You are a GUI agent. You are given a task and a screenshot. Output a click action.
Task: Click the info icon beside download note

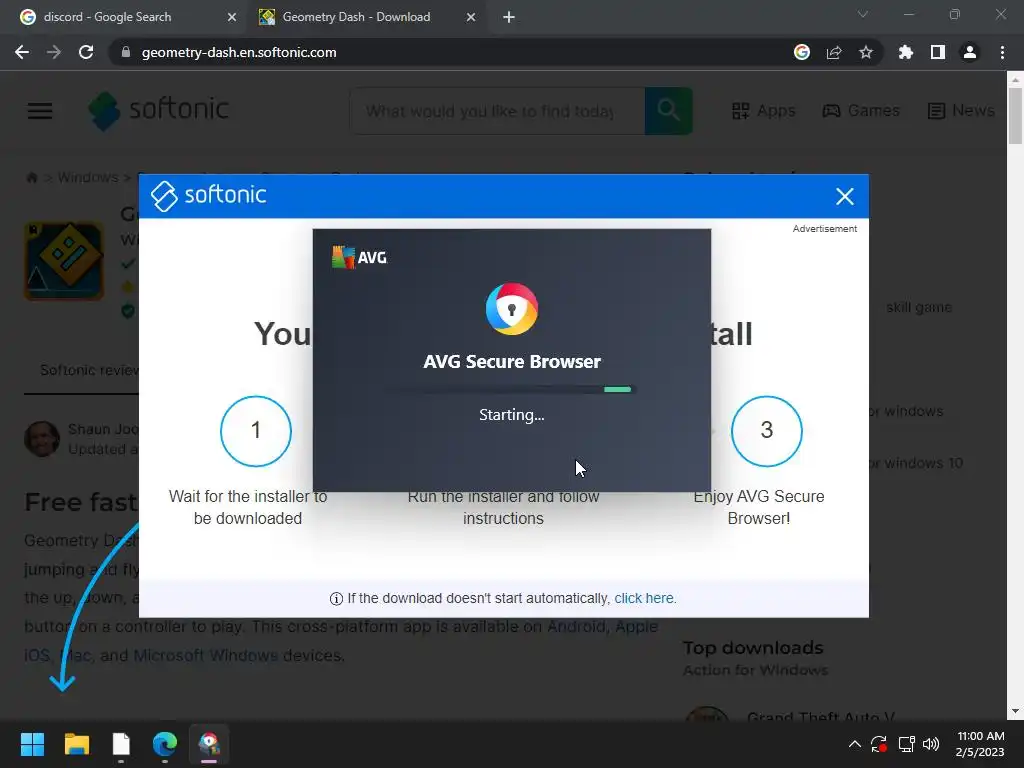coord(336,599)
